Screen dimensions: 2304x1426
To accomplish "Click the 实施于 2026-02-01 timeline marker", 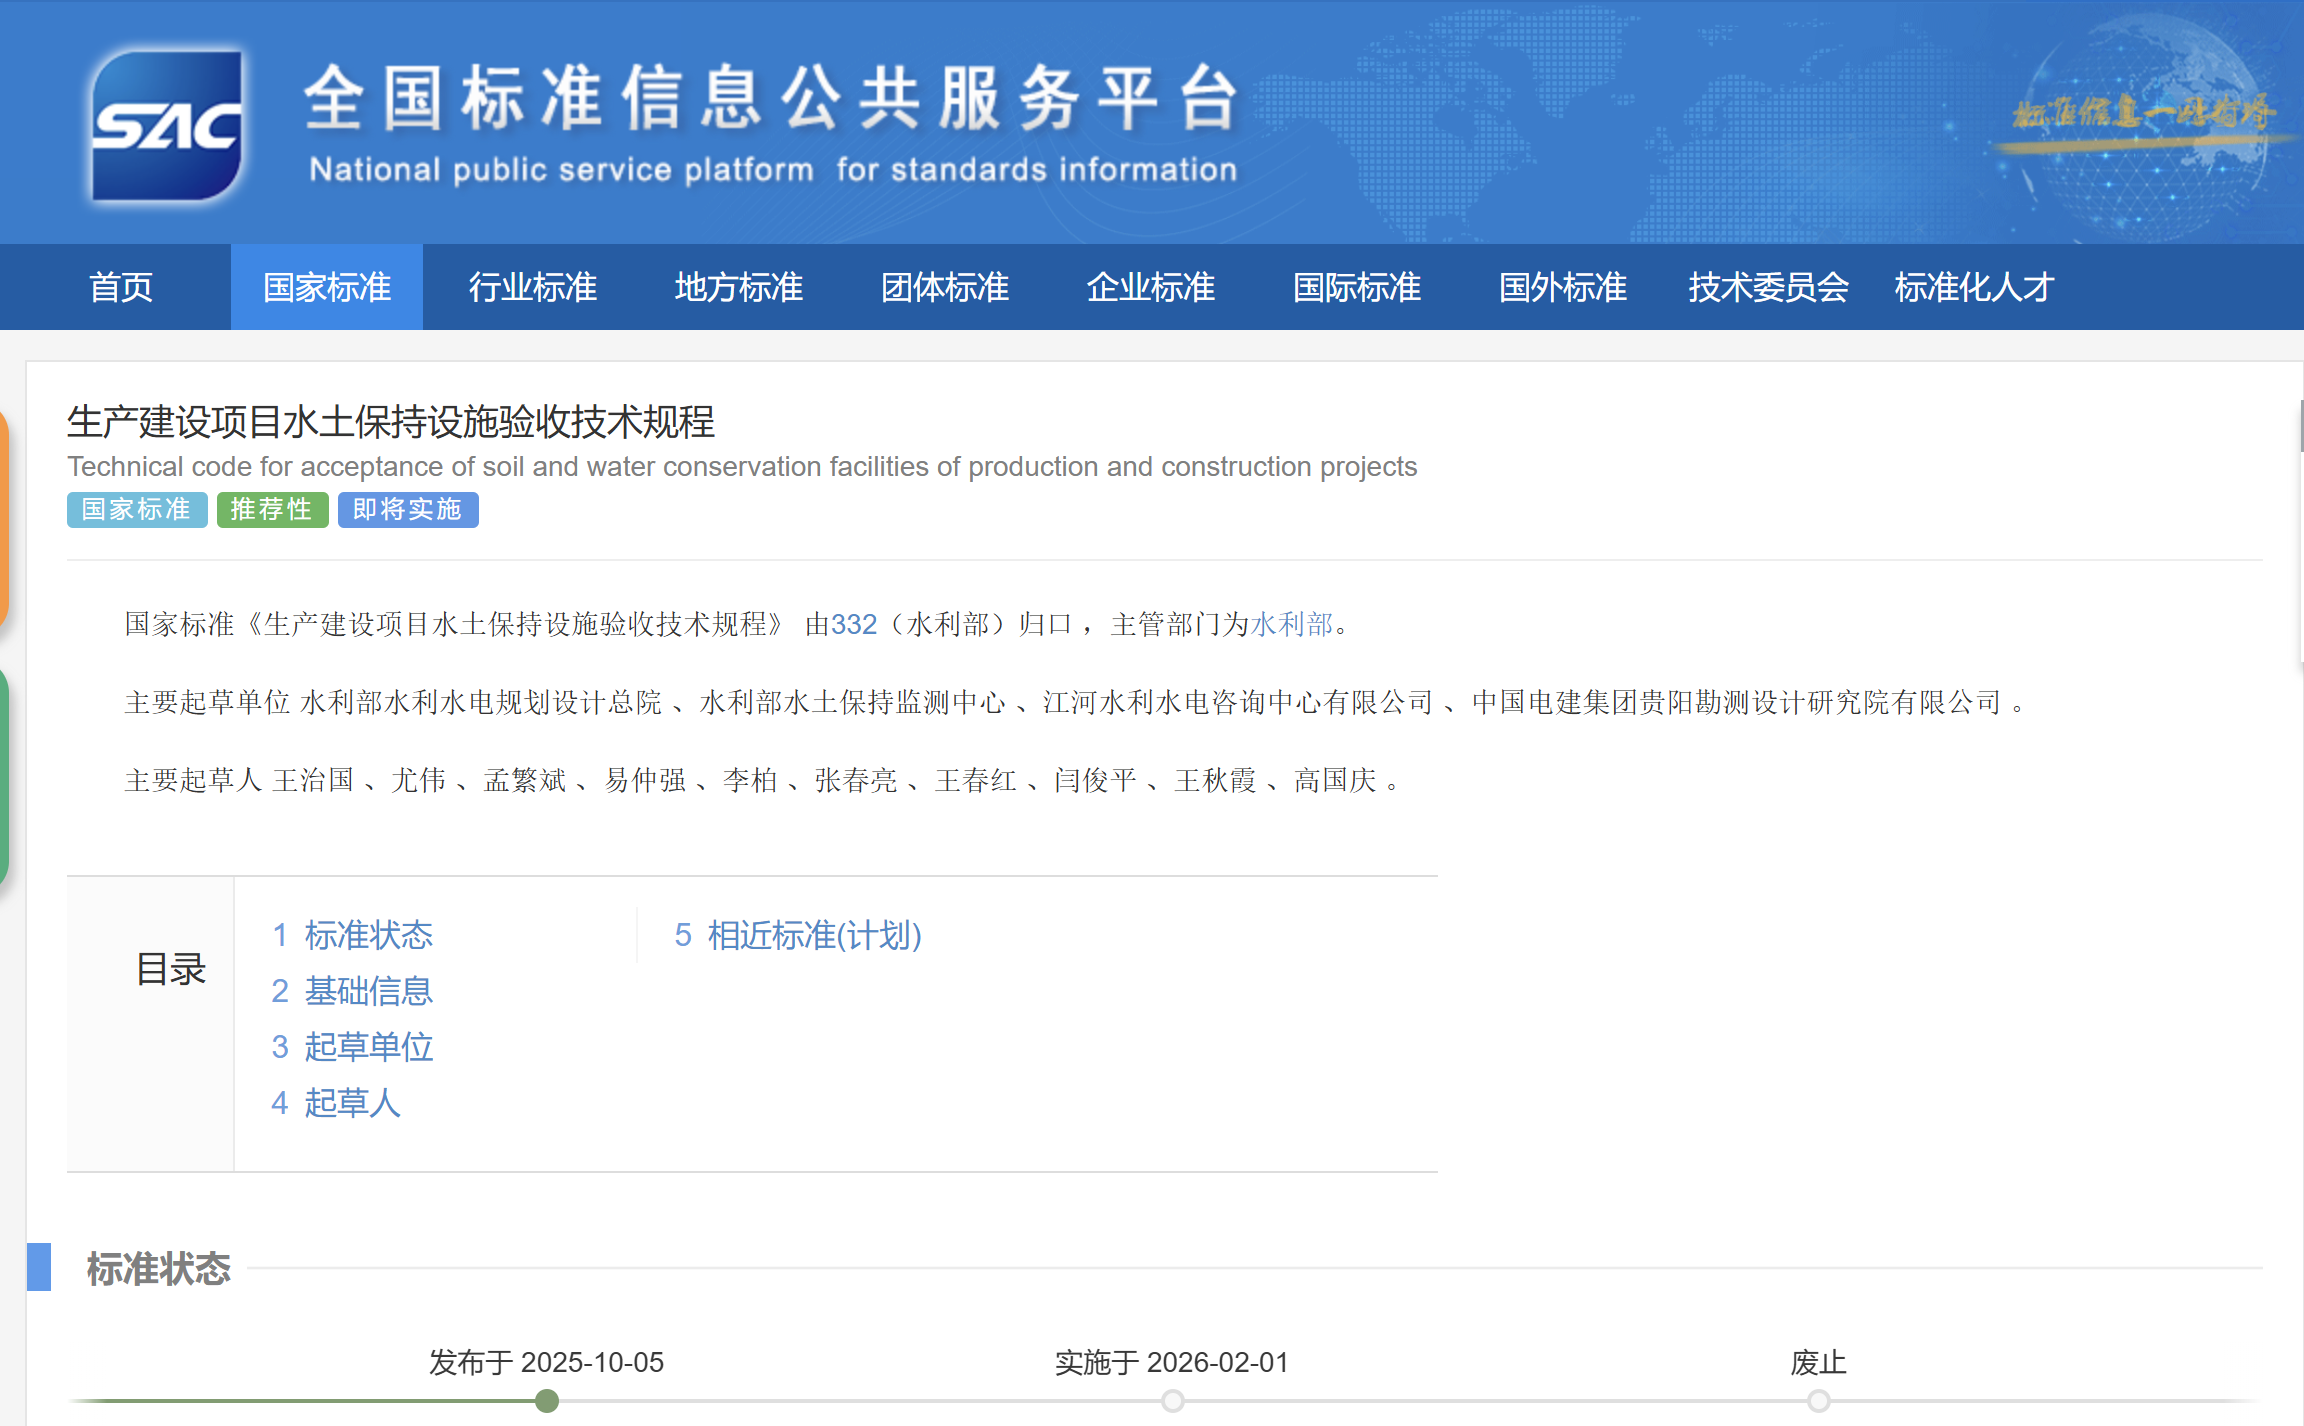I will pos(1173,1401).
